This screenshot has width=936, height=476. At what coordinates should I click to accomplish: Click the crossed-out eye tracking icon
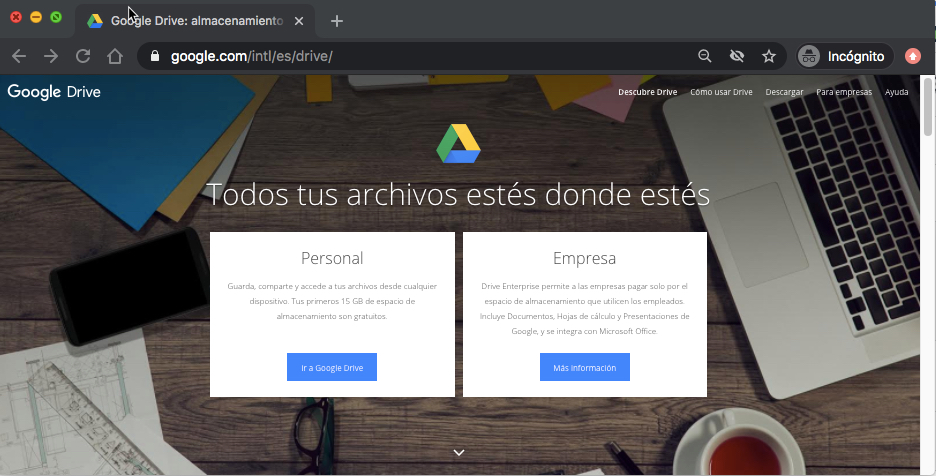[737, 56]
